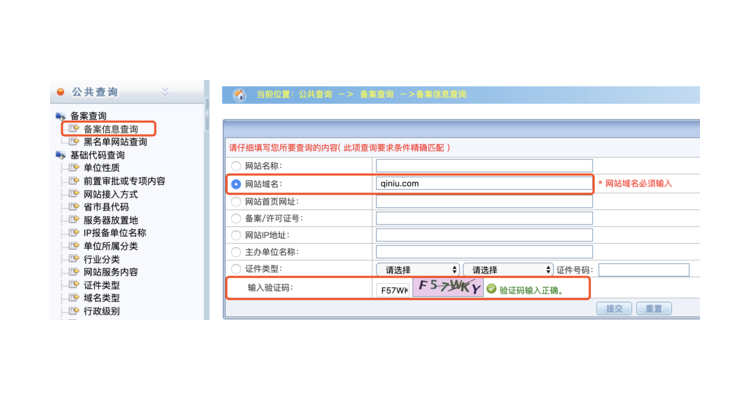Open 黑名单网站查询 in the tree

click(115, 142)
